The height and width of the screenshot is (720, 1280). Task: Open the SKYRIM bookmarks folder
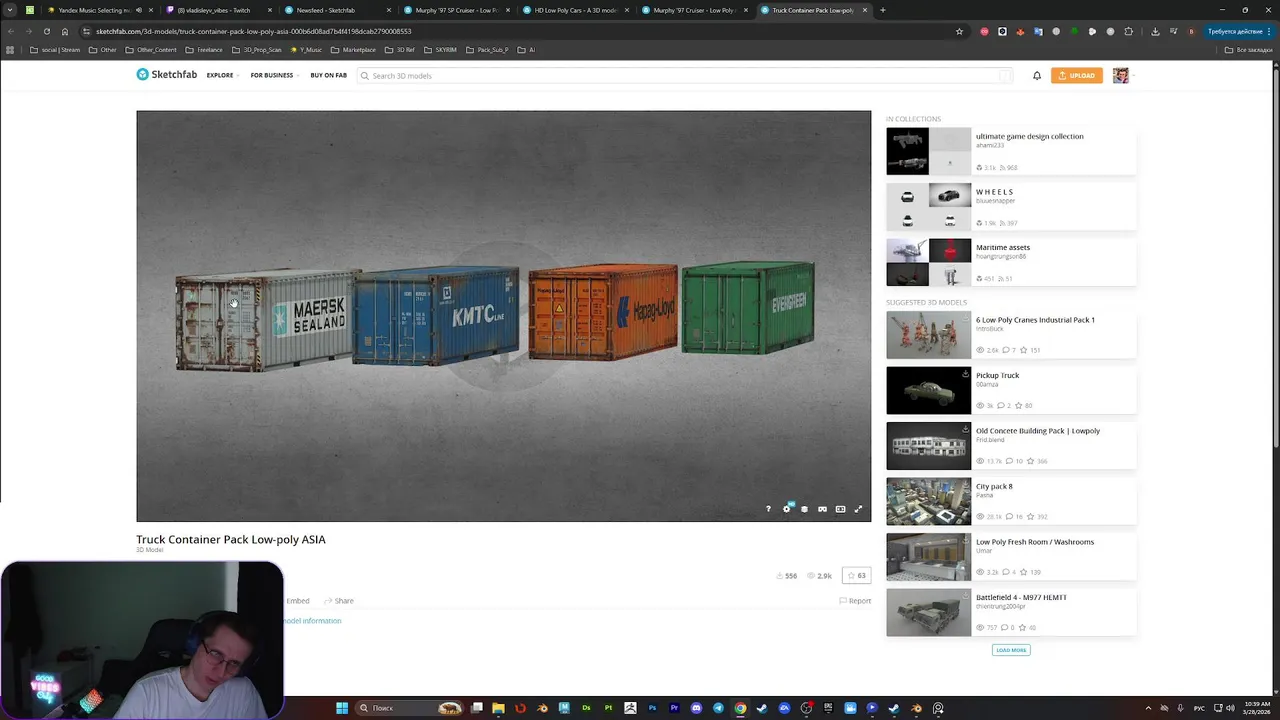point(440,50)
